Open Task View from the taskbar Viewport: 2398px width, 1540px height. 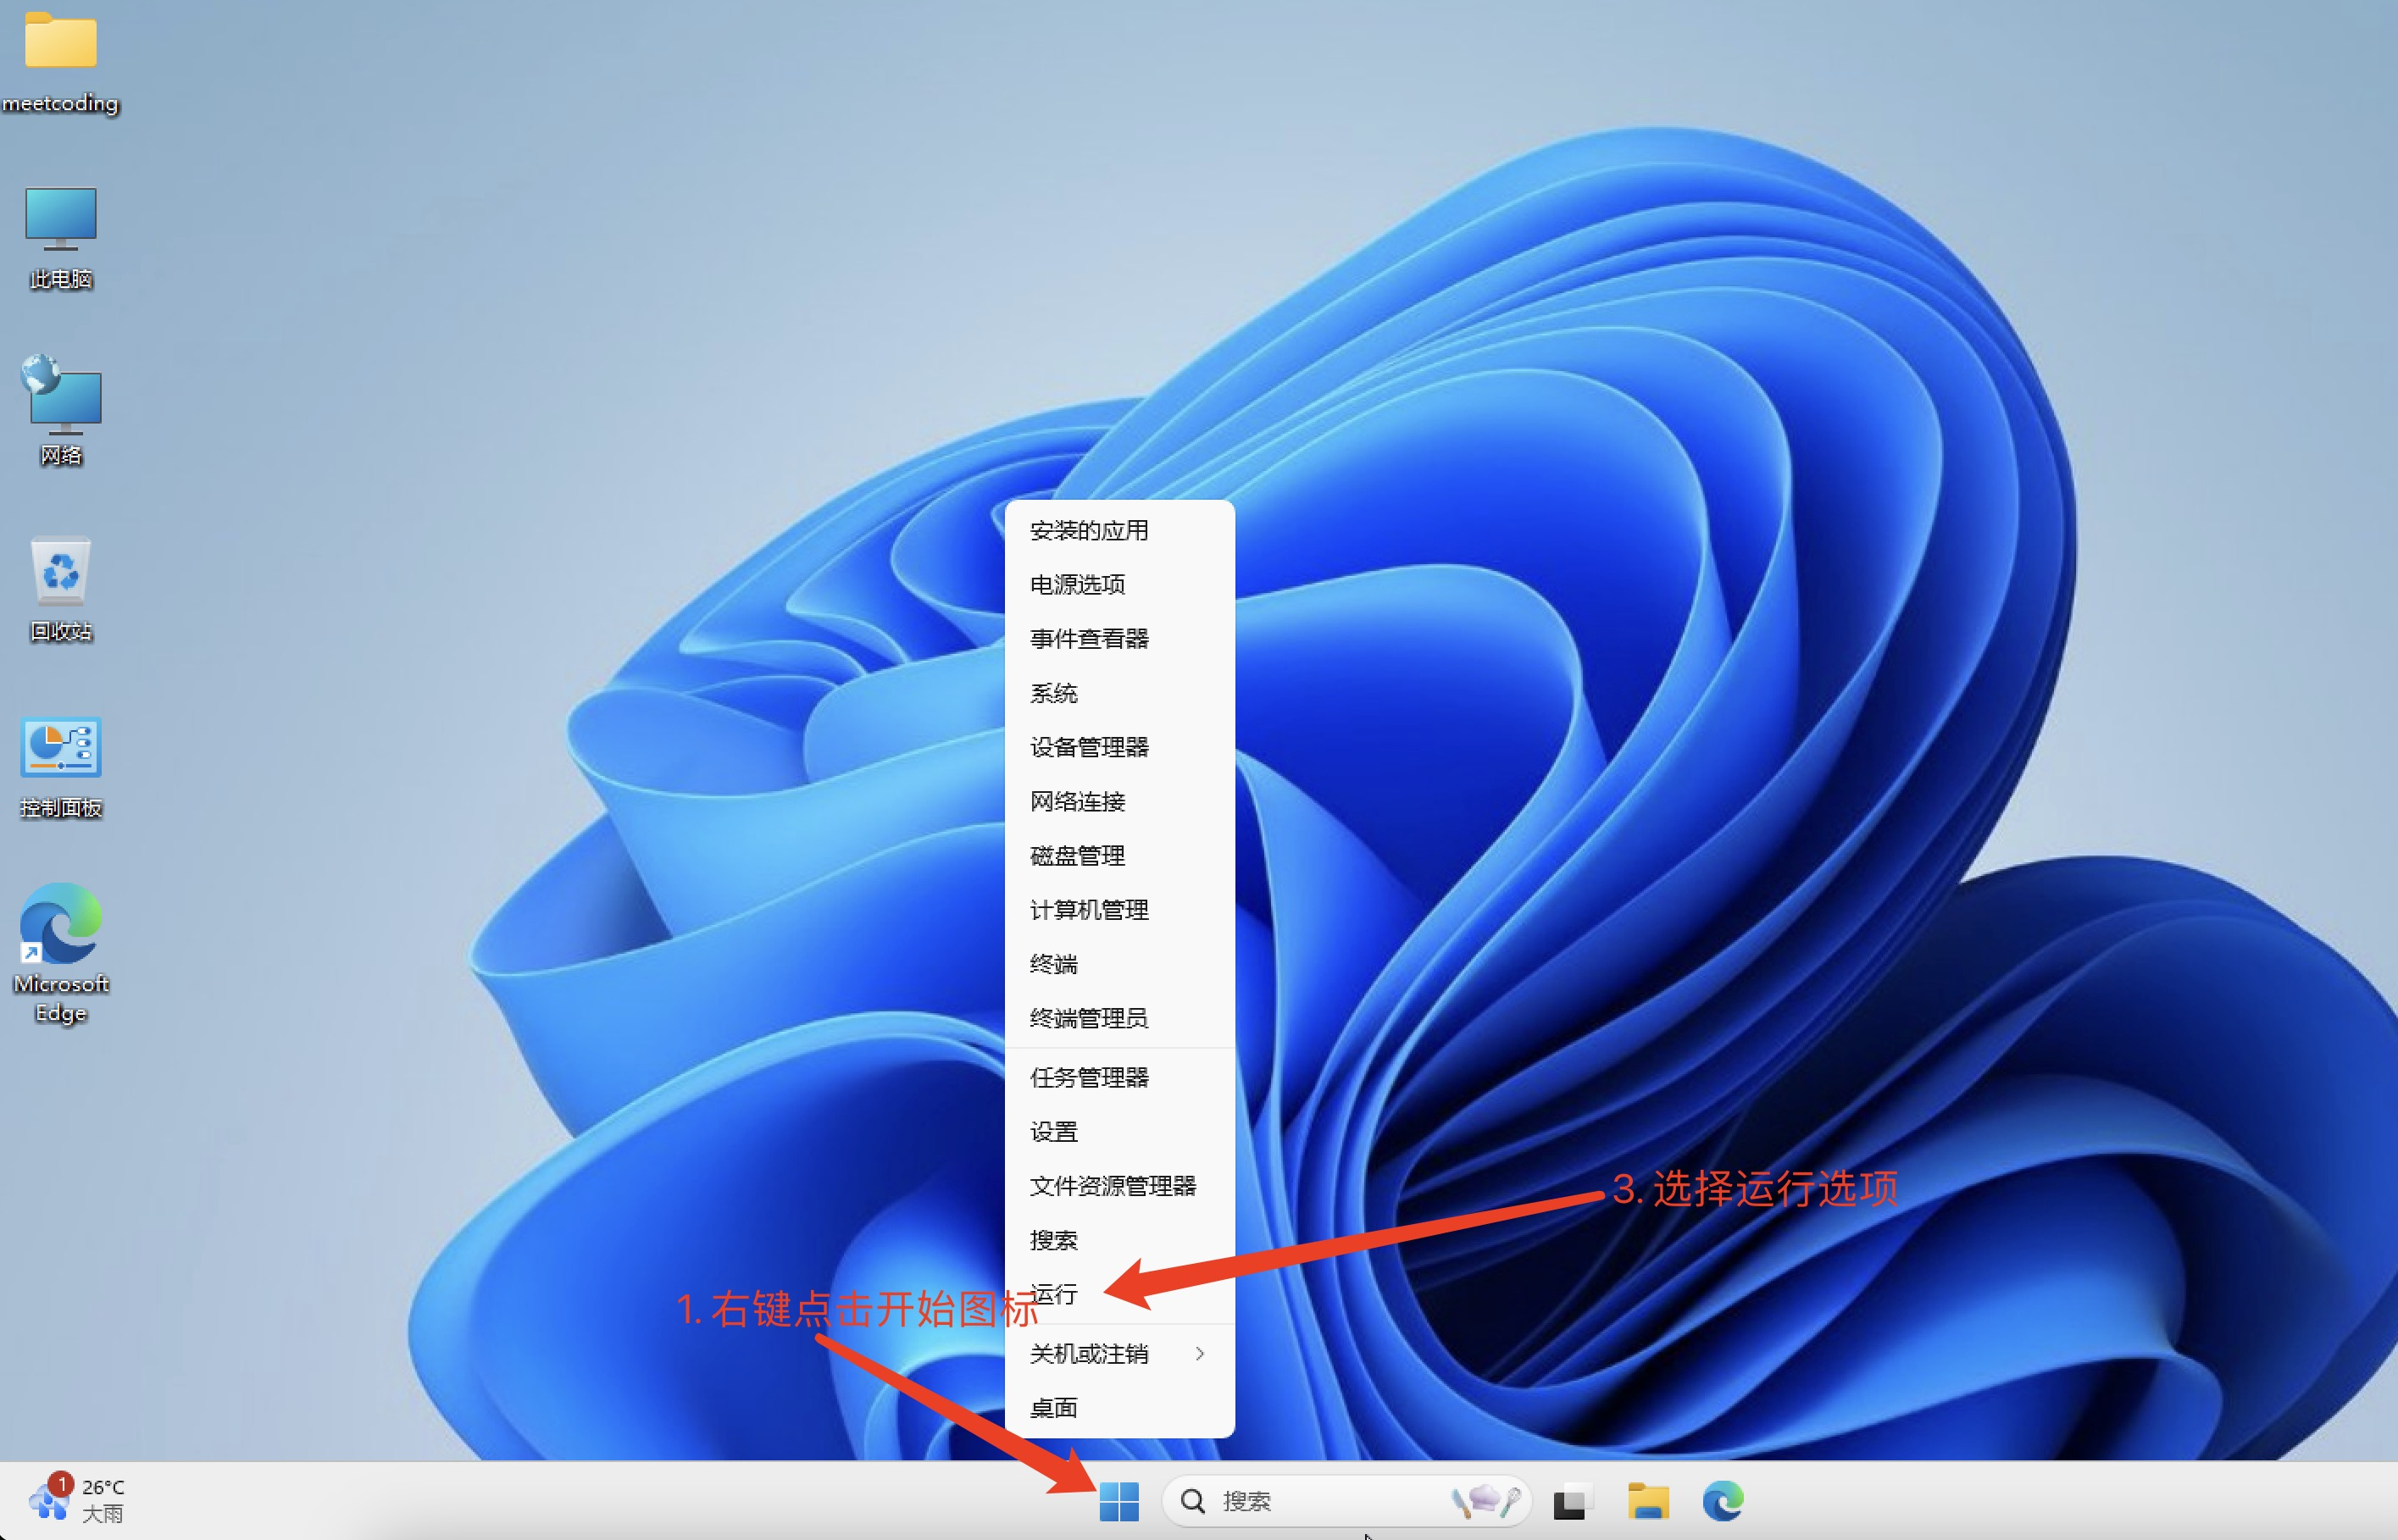[x=1570, y=1500]
